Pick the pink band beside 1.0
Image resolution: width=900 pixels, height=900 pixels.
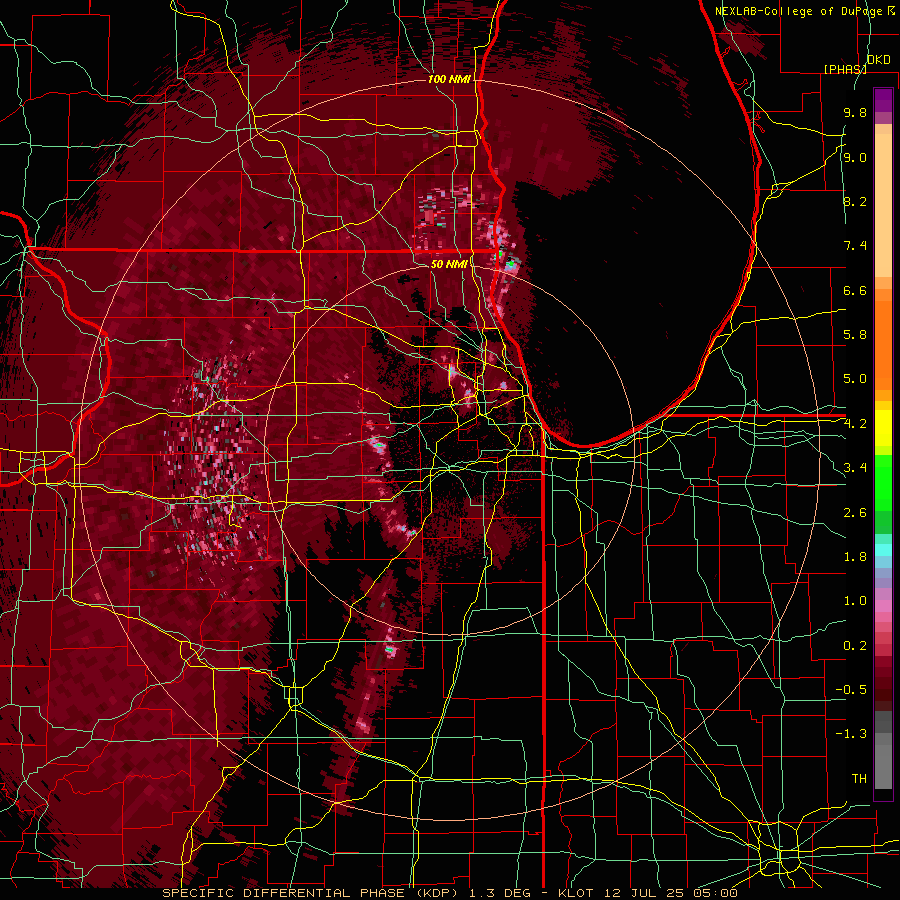(x=883, y=605)
